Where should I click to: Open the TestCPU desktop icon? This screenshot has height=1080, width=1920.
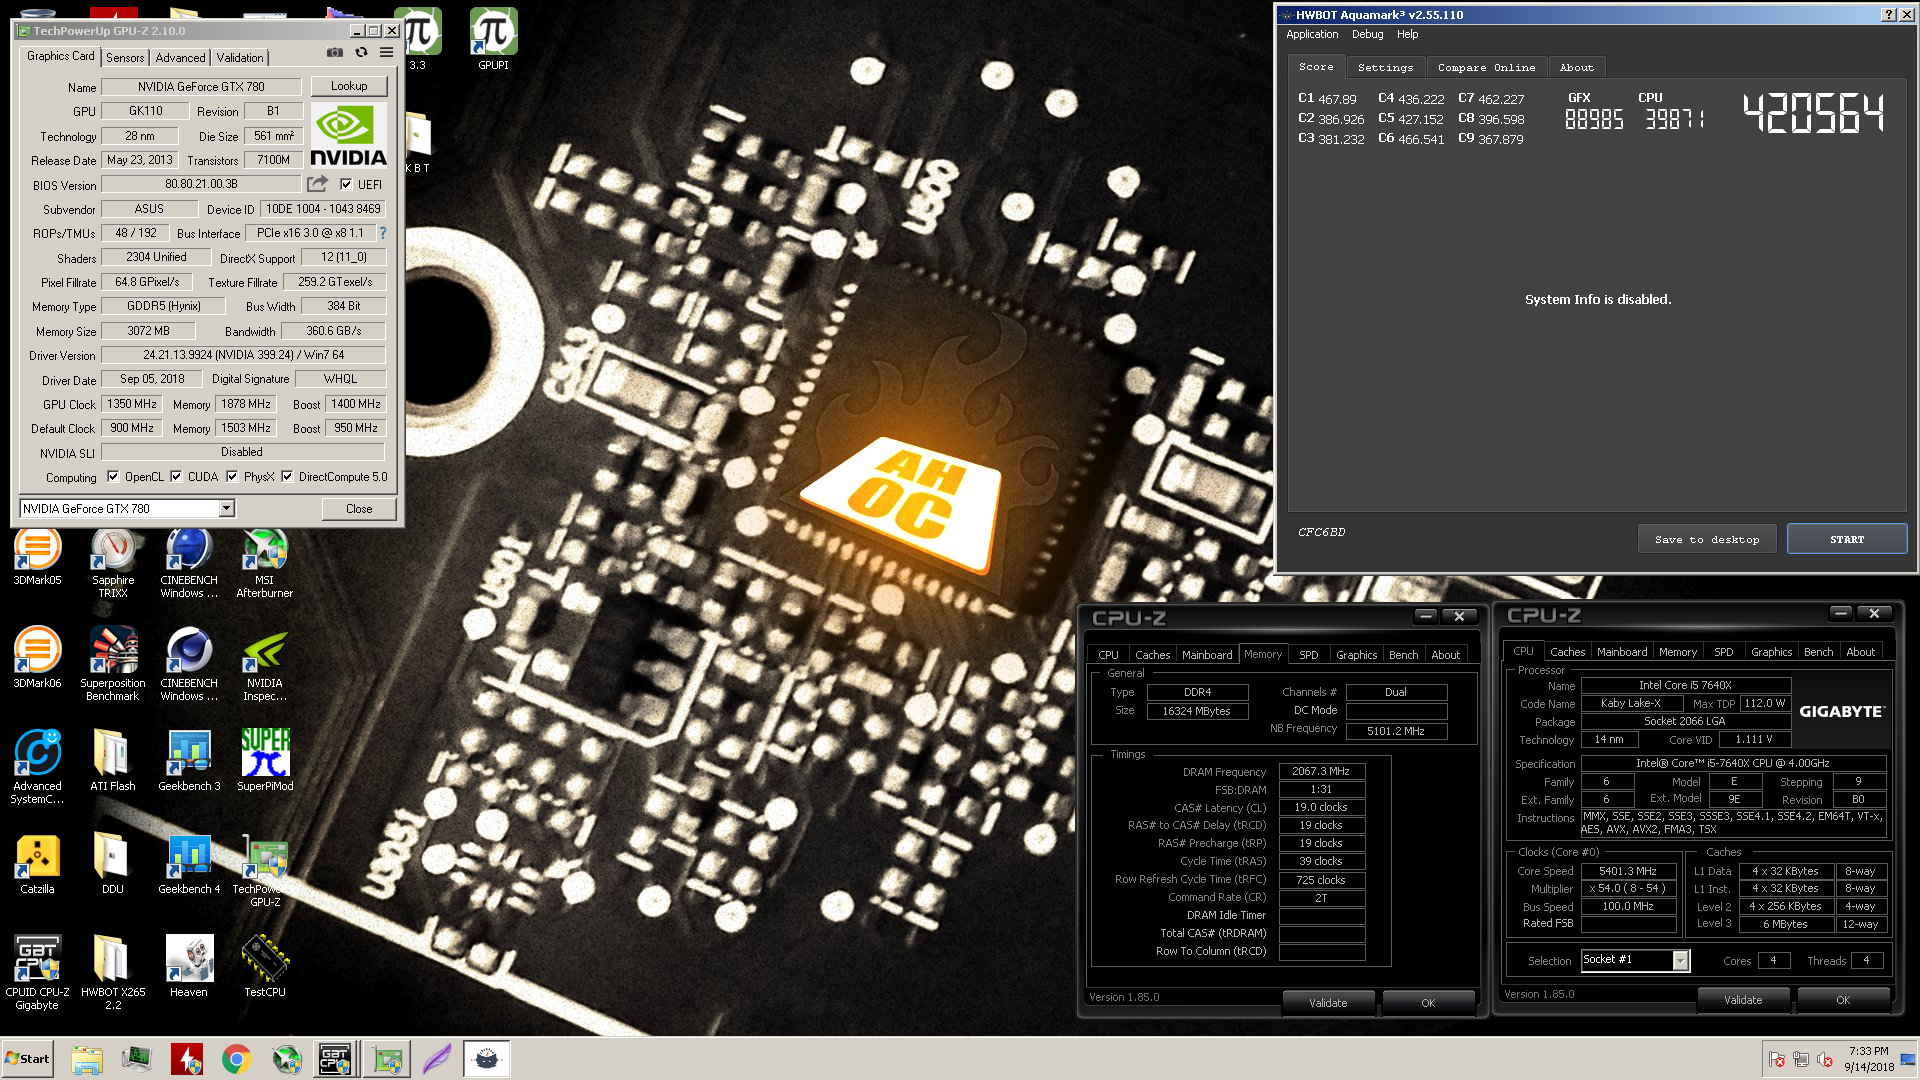pyautogui.click(x=265, y=966)
